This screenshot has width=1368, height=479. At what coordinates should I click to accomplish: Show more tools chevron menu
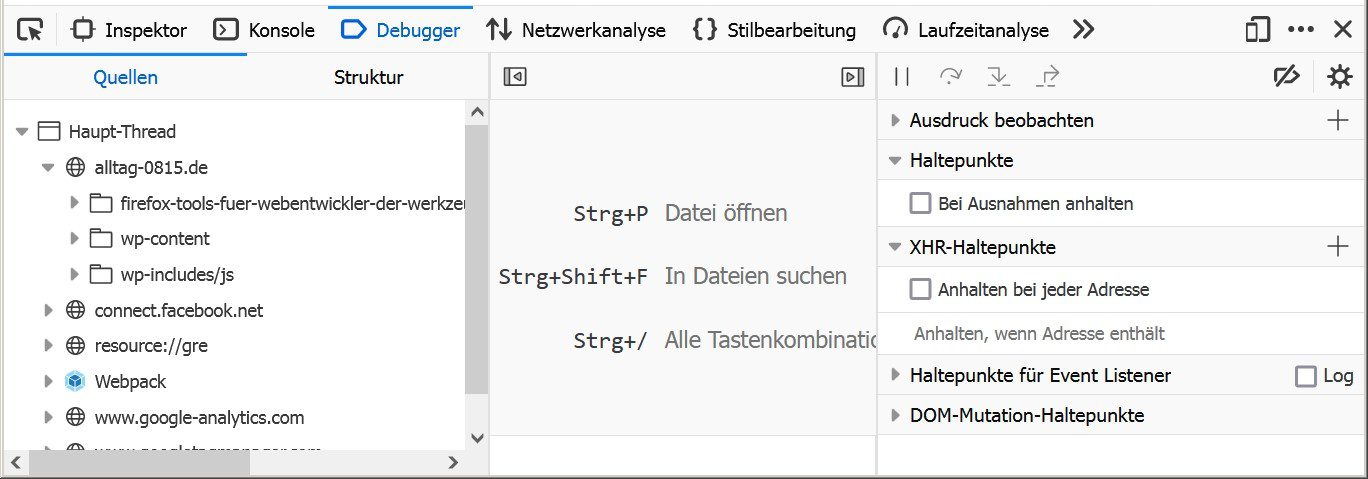coord(1083,30)
